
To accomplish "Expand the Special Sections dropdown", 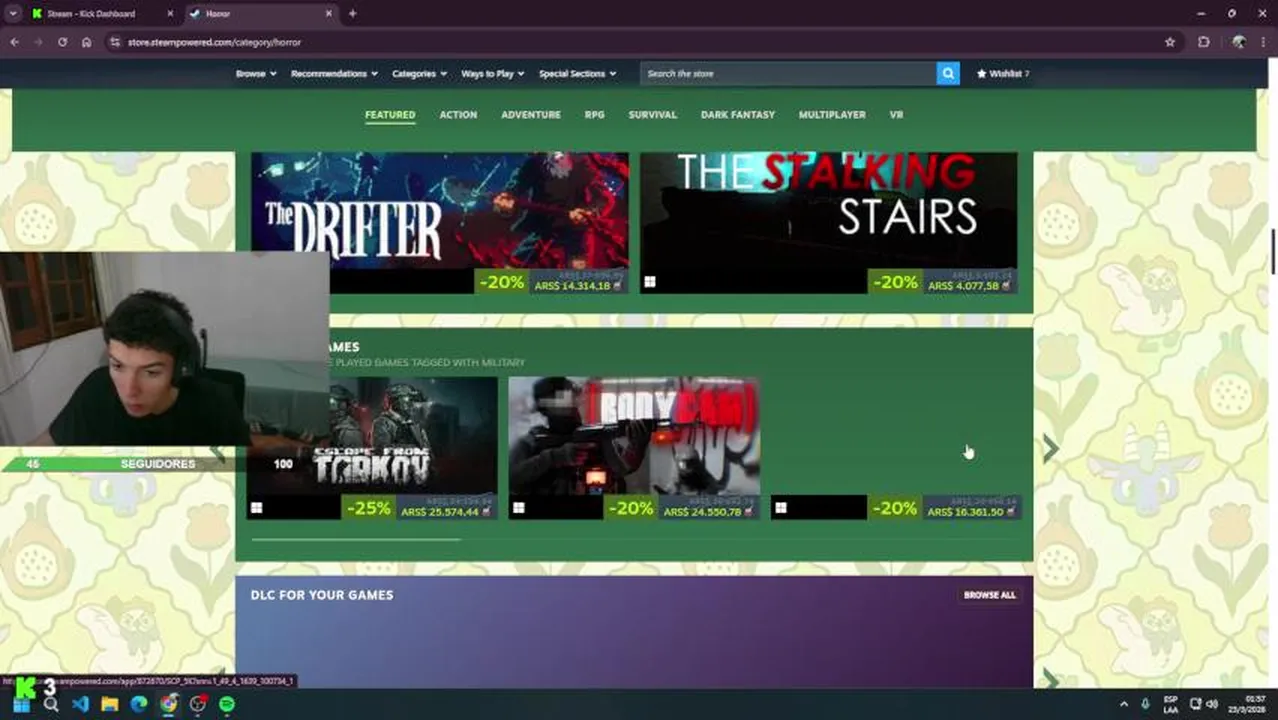I will pos(577,73).
